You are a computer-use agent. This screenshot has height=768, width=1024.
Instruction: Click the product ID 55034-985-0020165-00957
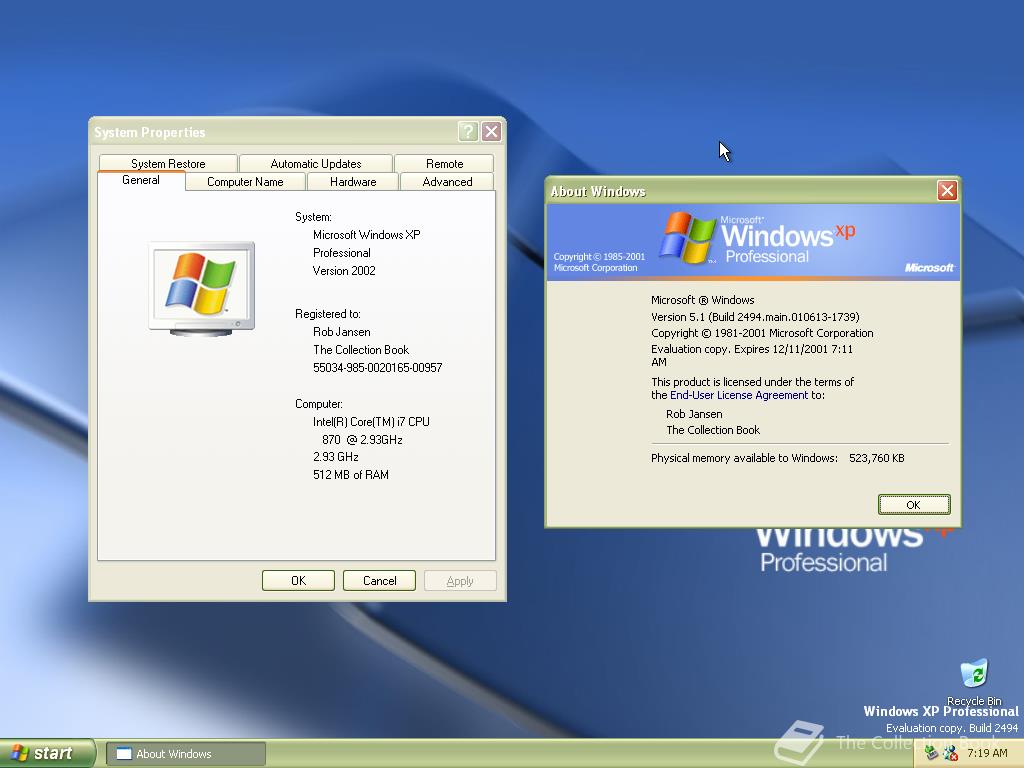(377, 368)
